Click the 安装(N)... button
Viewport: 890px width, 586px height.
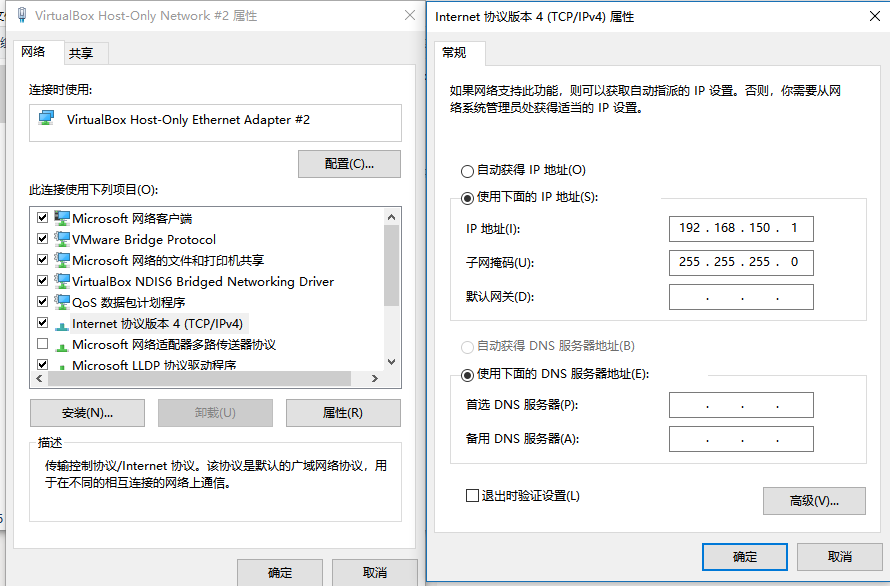pyautogui.click(x=87, y=413)
